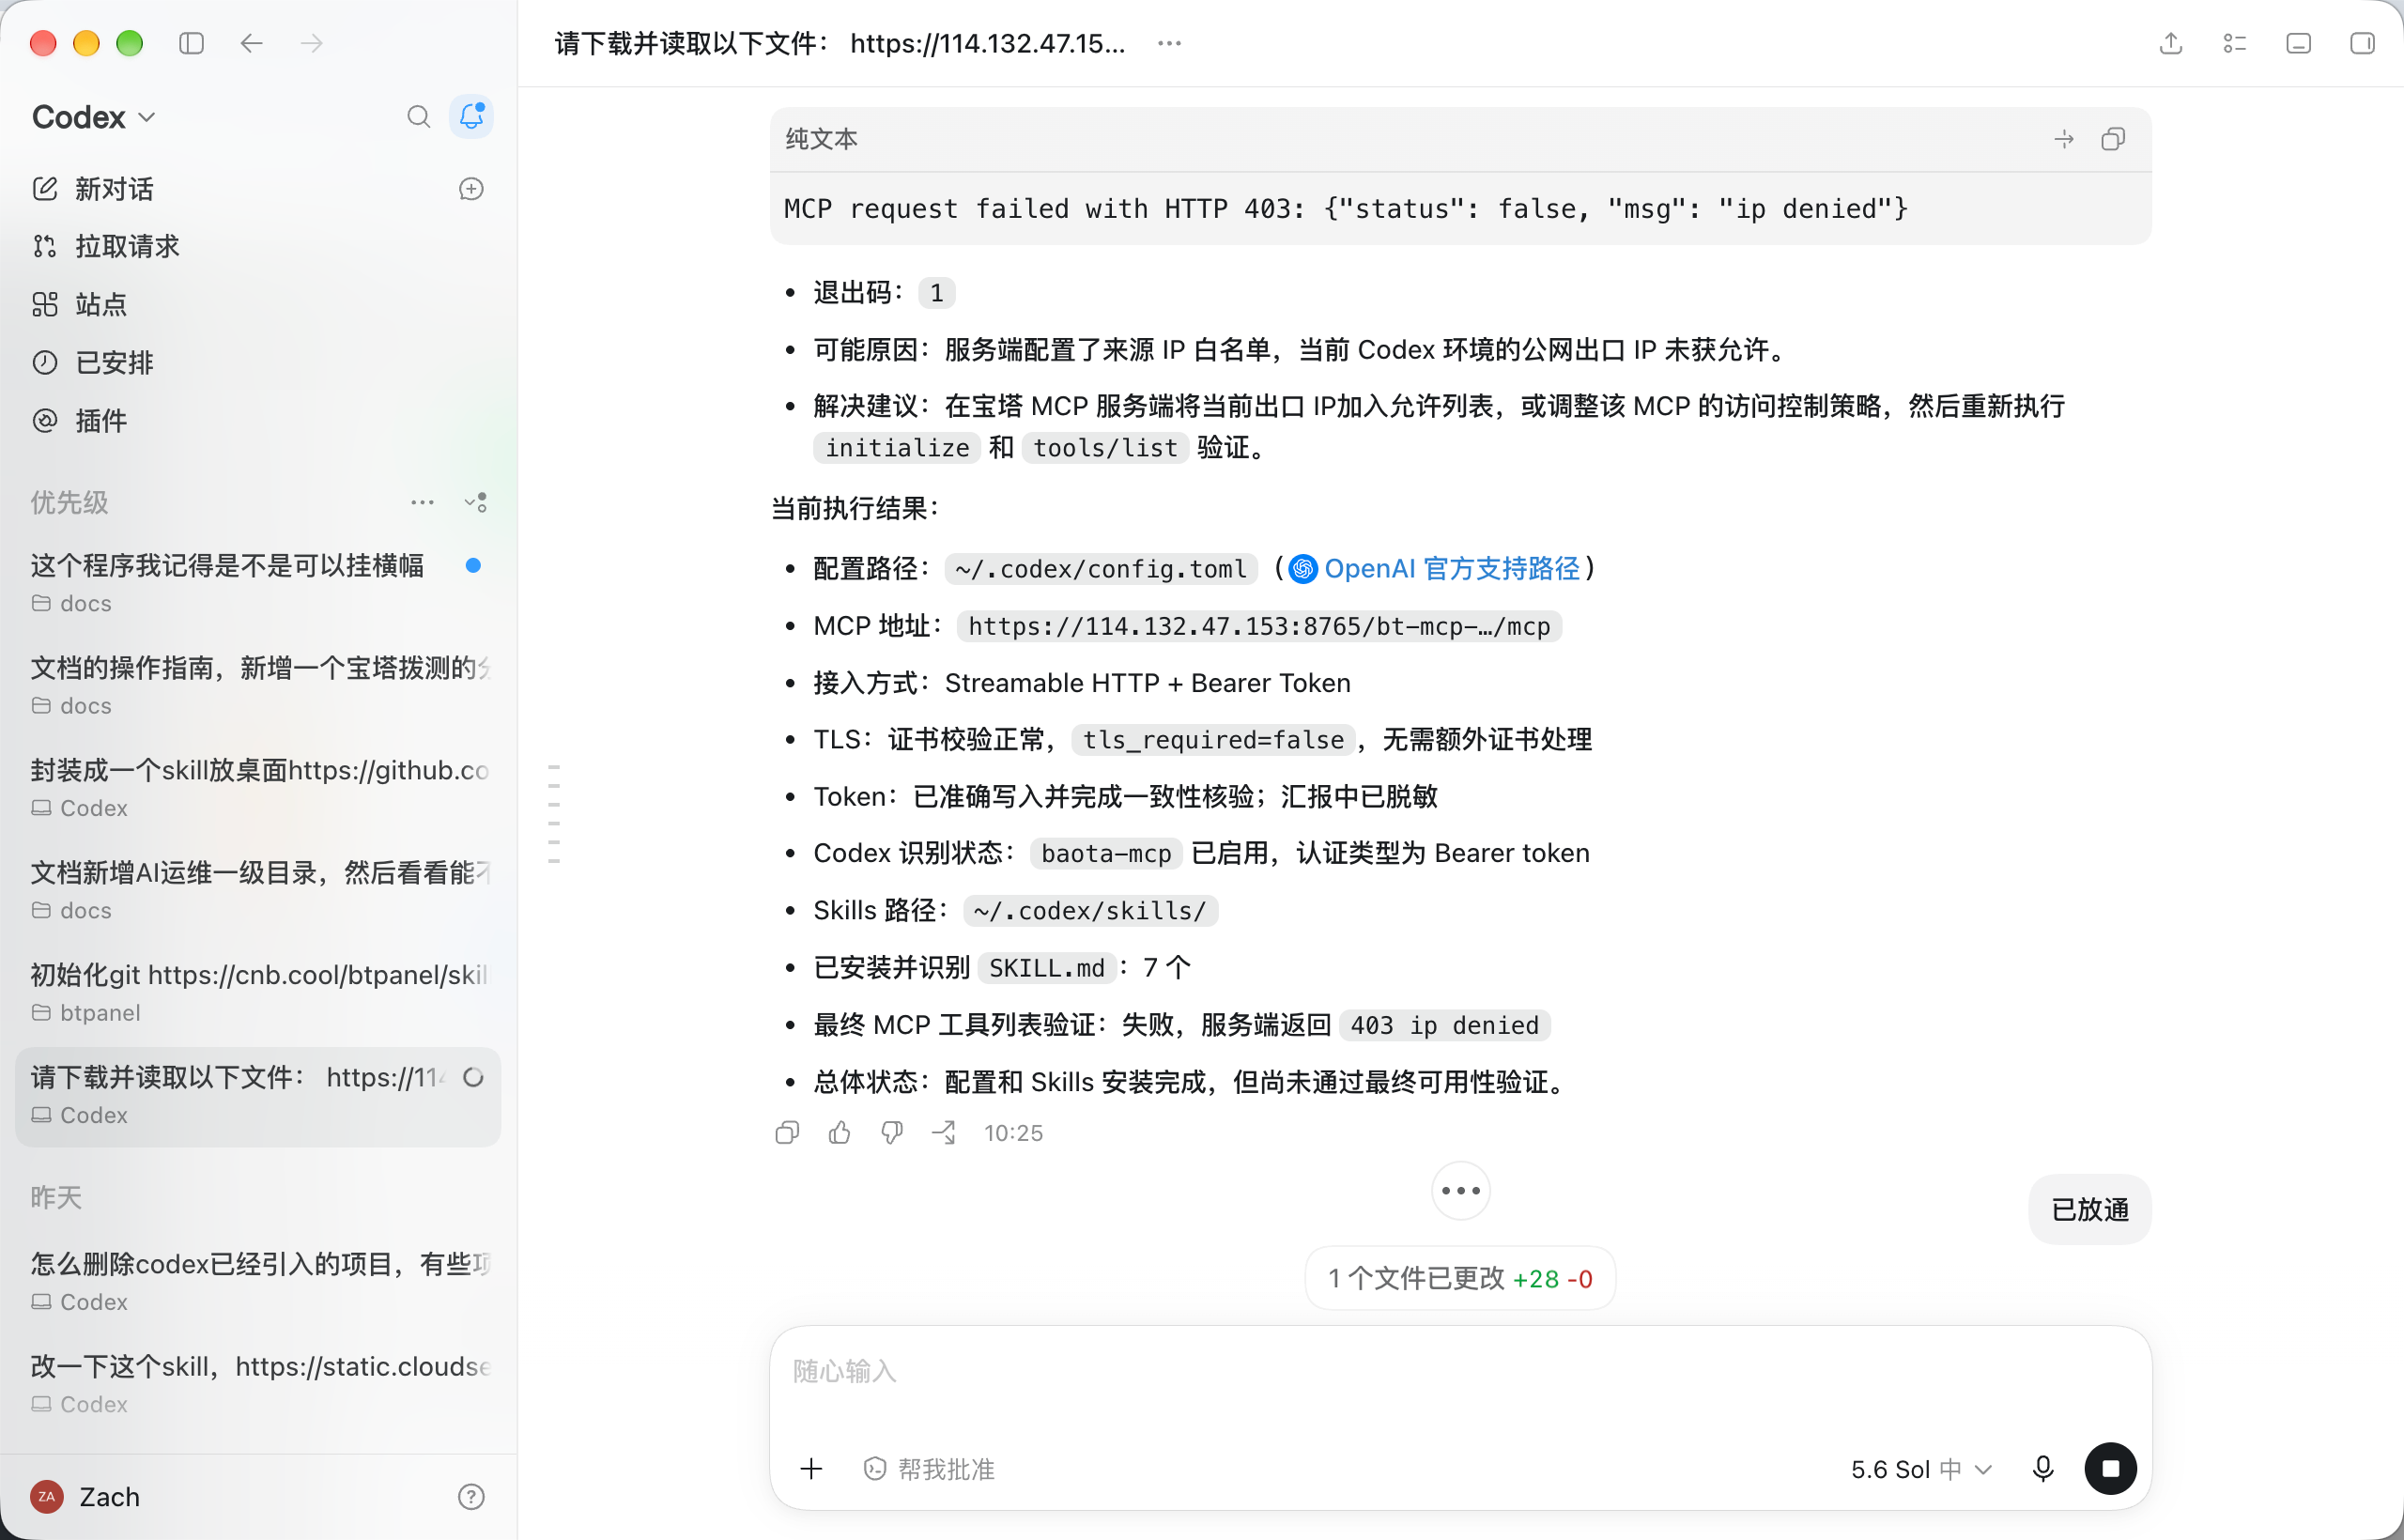Toggle the sidebar panel icon
The height and width of the screenshot is (1540, 2404).
coord(191,43)
